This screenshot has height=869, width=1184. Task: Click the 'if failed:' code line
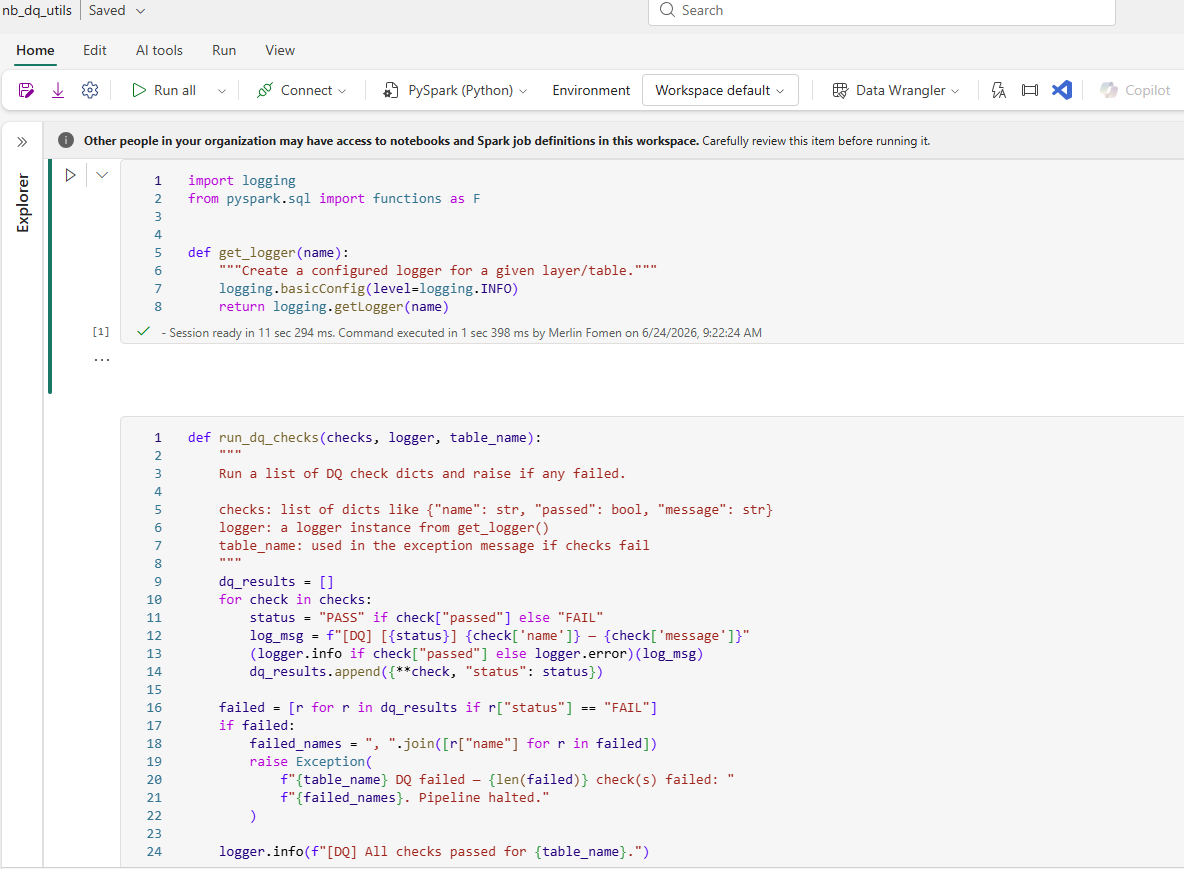257,726
